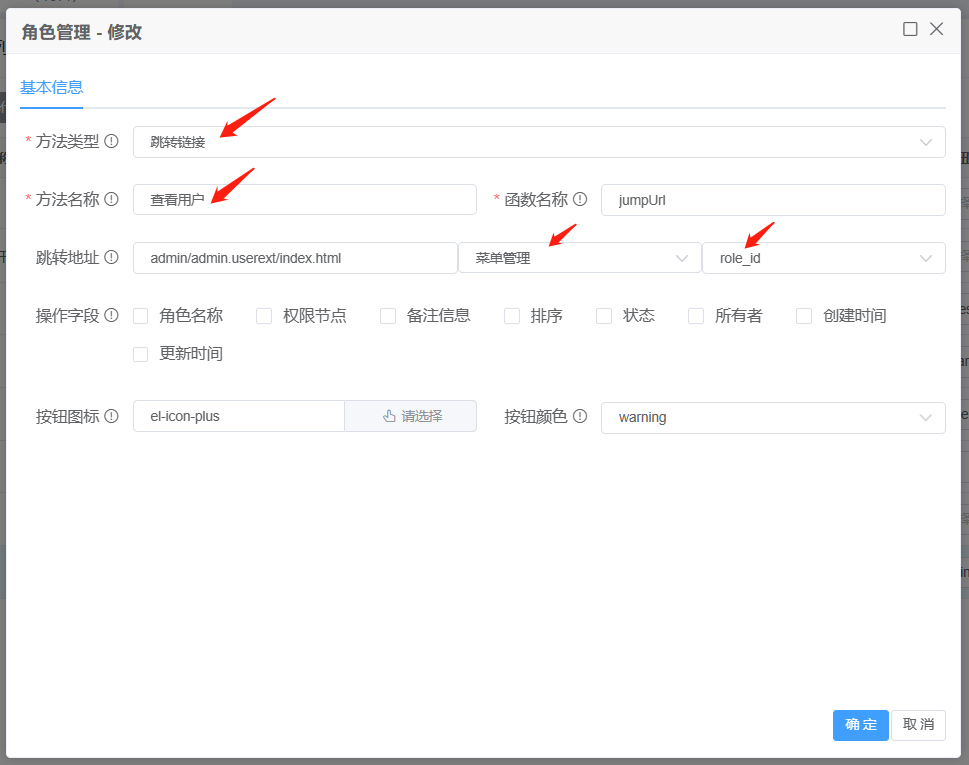Screen dimensions: 969x765
Task: Click the 请选择 icon picker button
Action: 411,416
